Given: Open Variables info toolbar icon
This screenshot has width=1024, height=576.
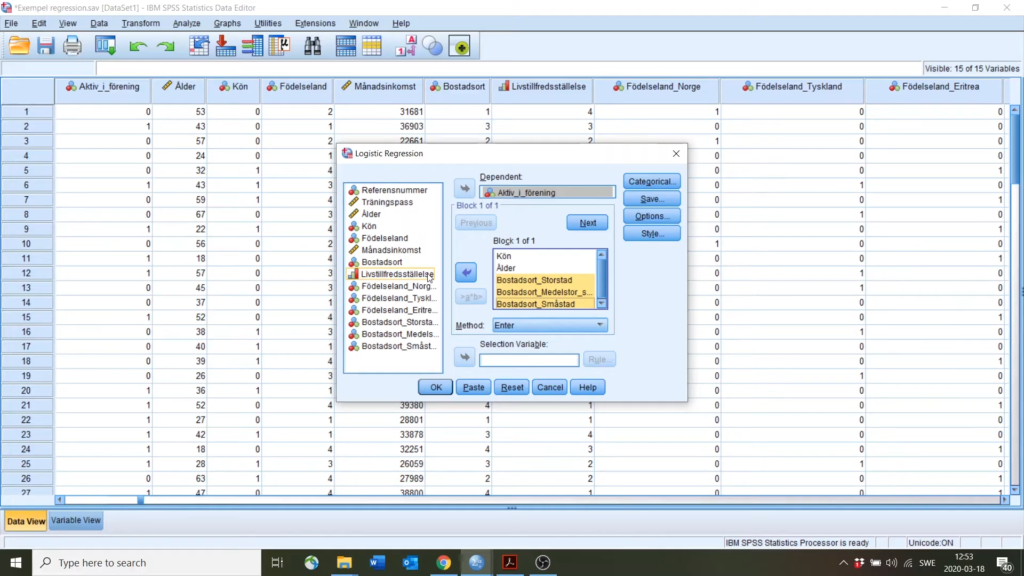Looking at the screenshot, I should pyautogui.click(x=252, y=46).
